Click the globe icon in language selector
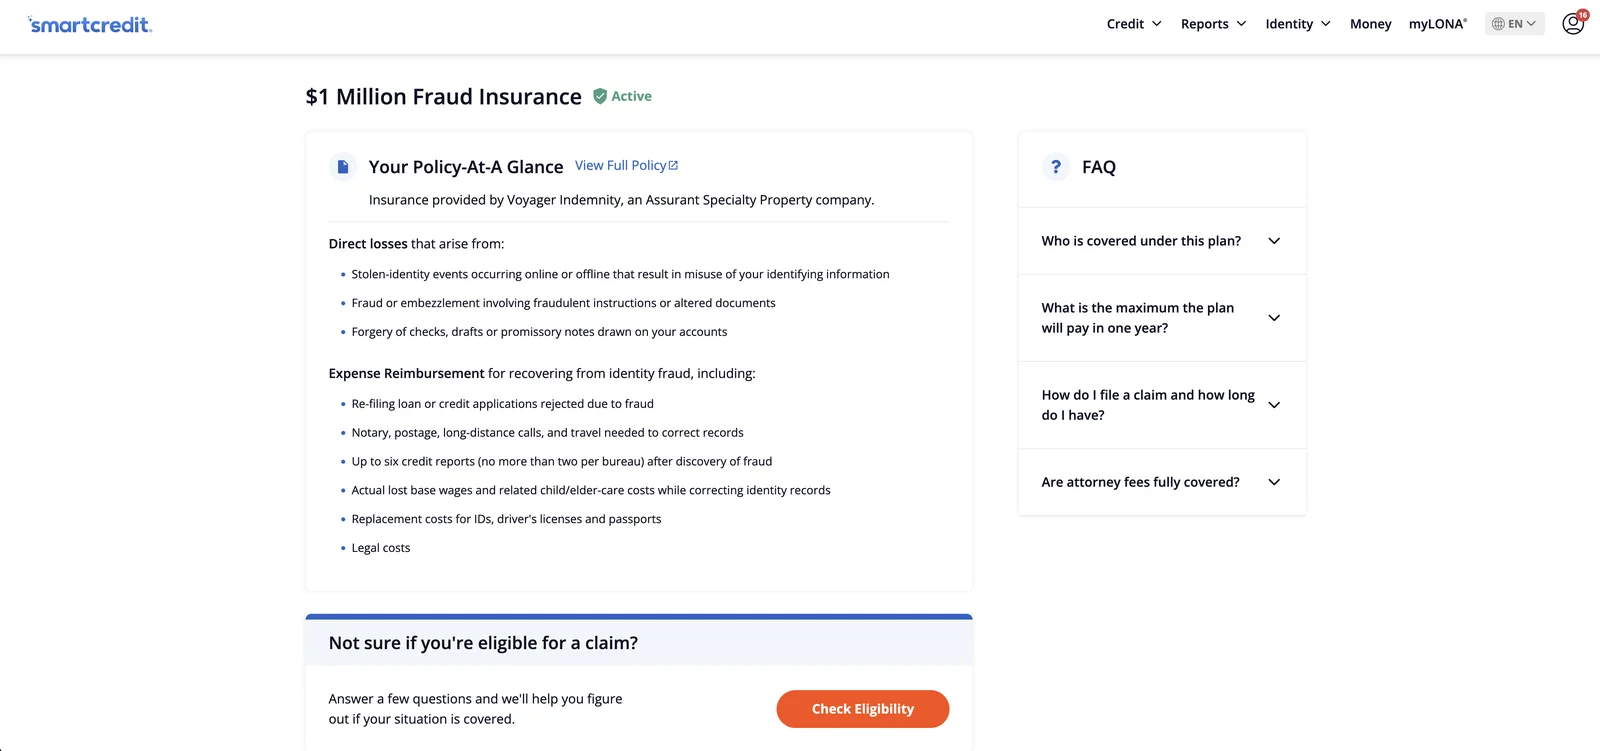The height and width of the screenshot is (751, 1600). pyautogui.click(x=1498, y=24)
